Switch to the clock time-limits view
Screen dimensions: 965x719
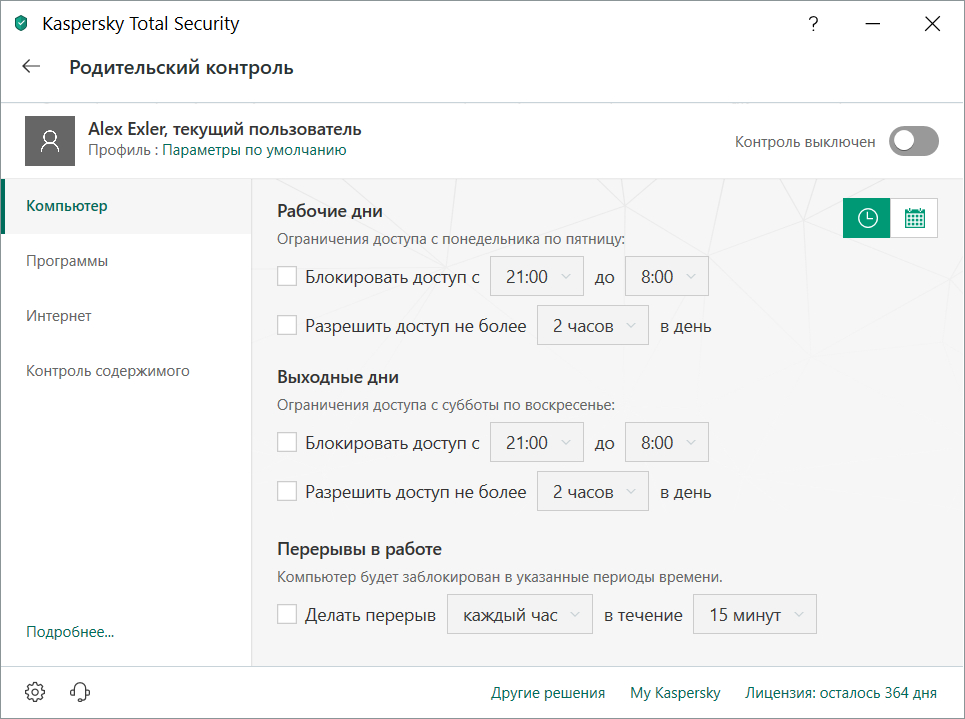click(x=867, y=218)
